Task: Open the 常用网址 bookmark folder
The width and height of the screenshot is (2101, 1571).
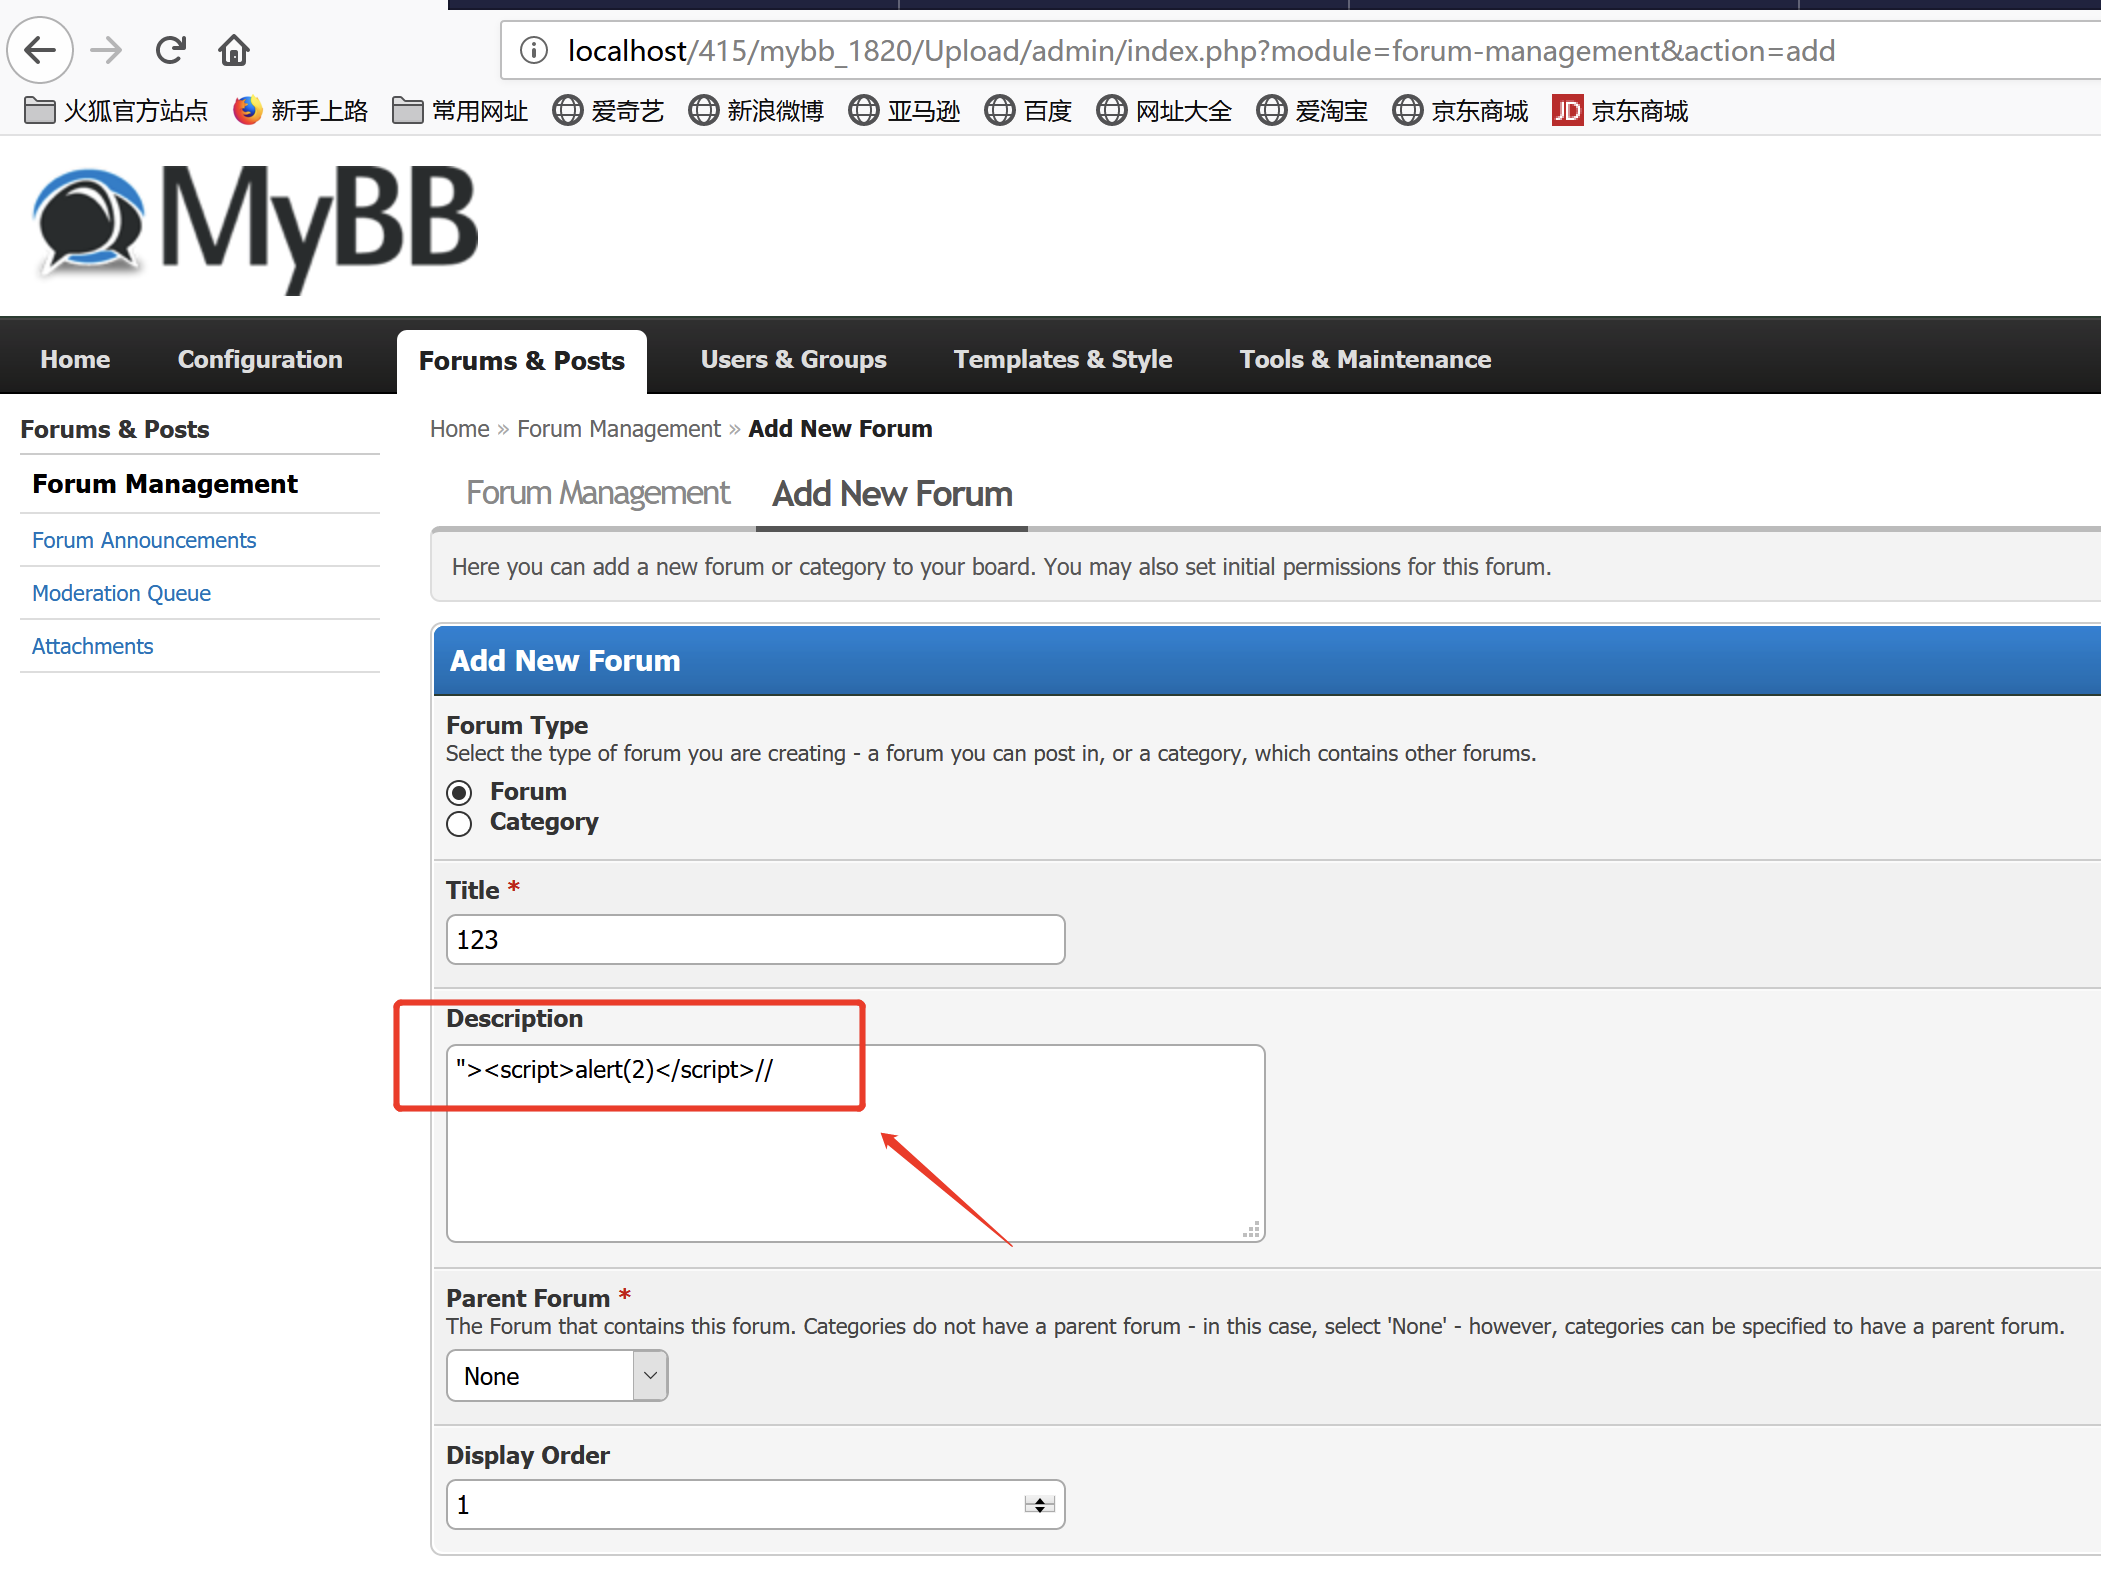Action: click(460, 110)
